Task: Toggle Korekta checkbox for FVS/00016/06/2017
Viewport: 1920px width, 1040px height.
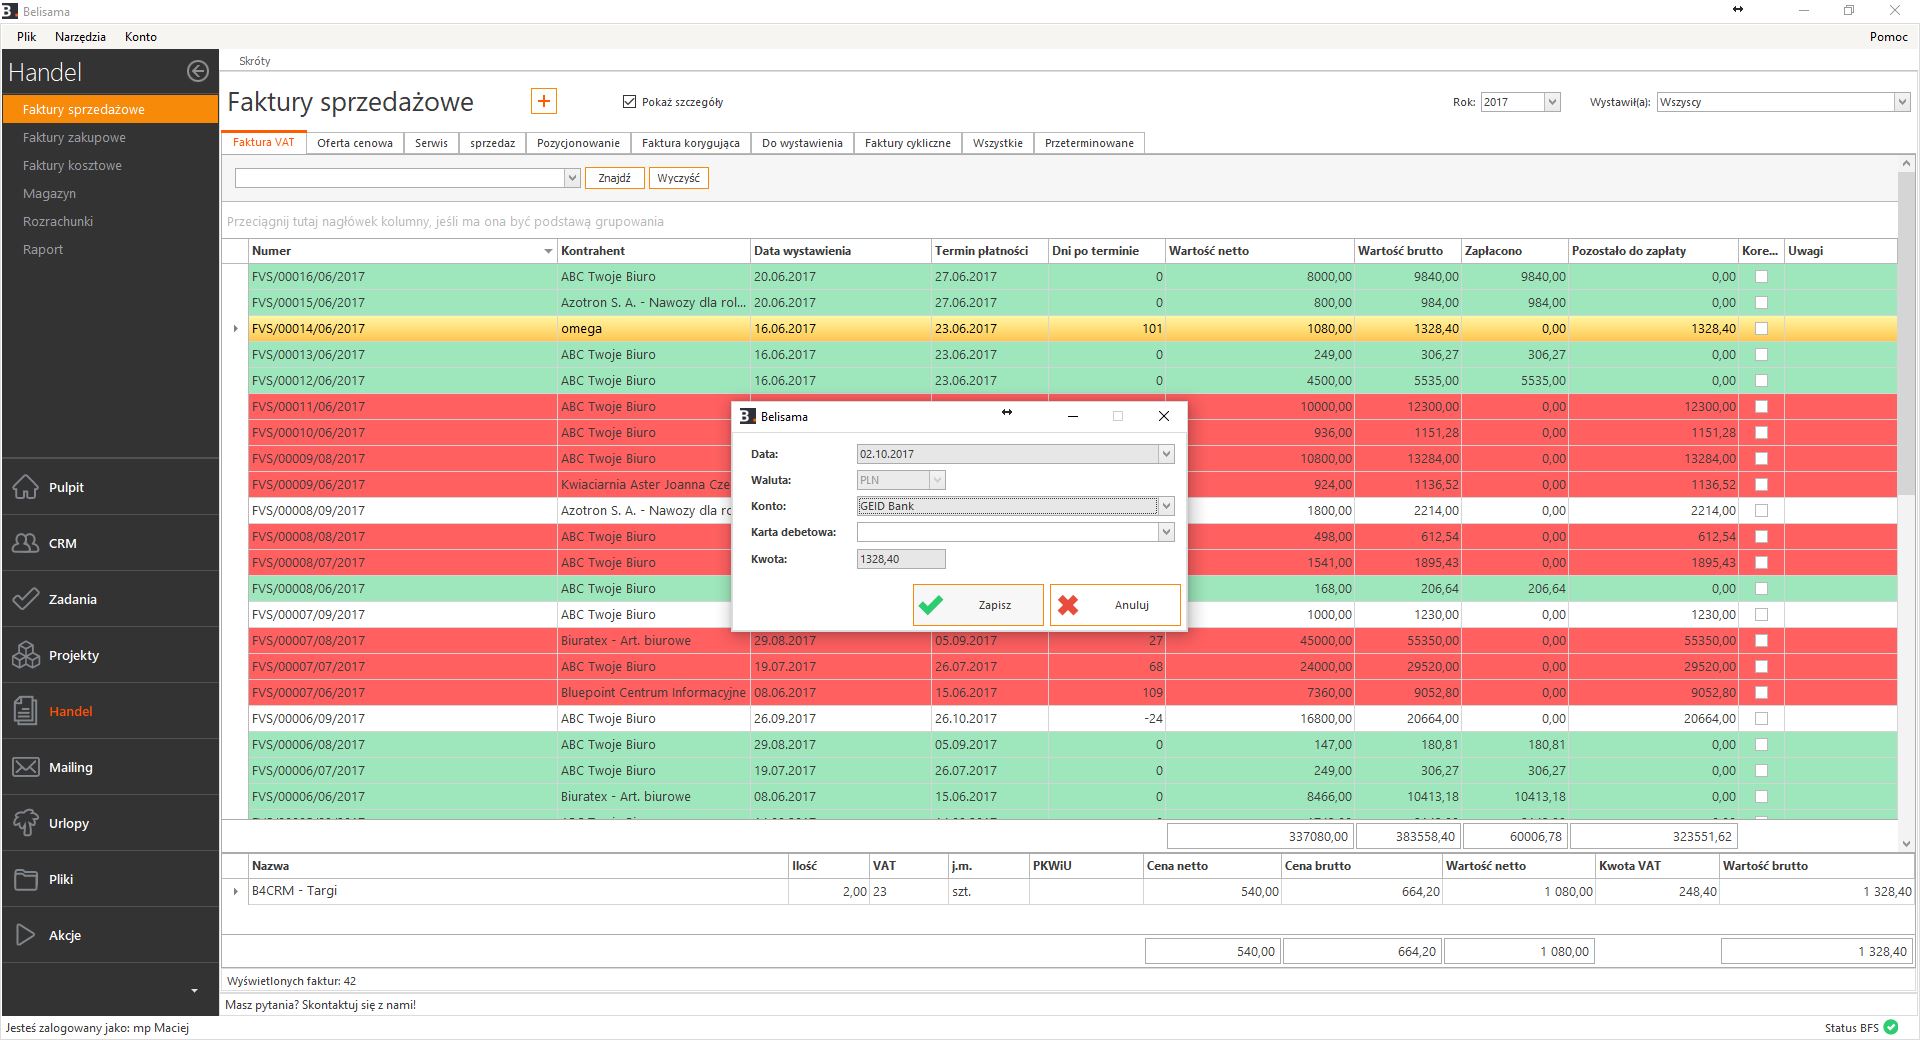Action: 1761,277
